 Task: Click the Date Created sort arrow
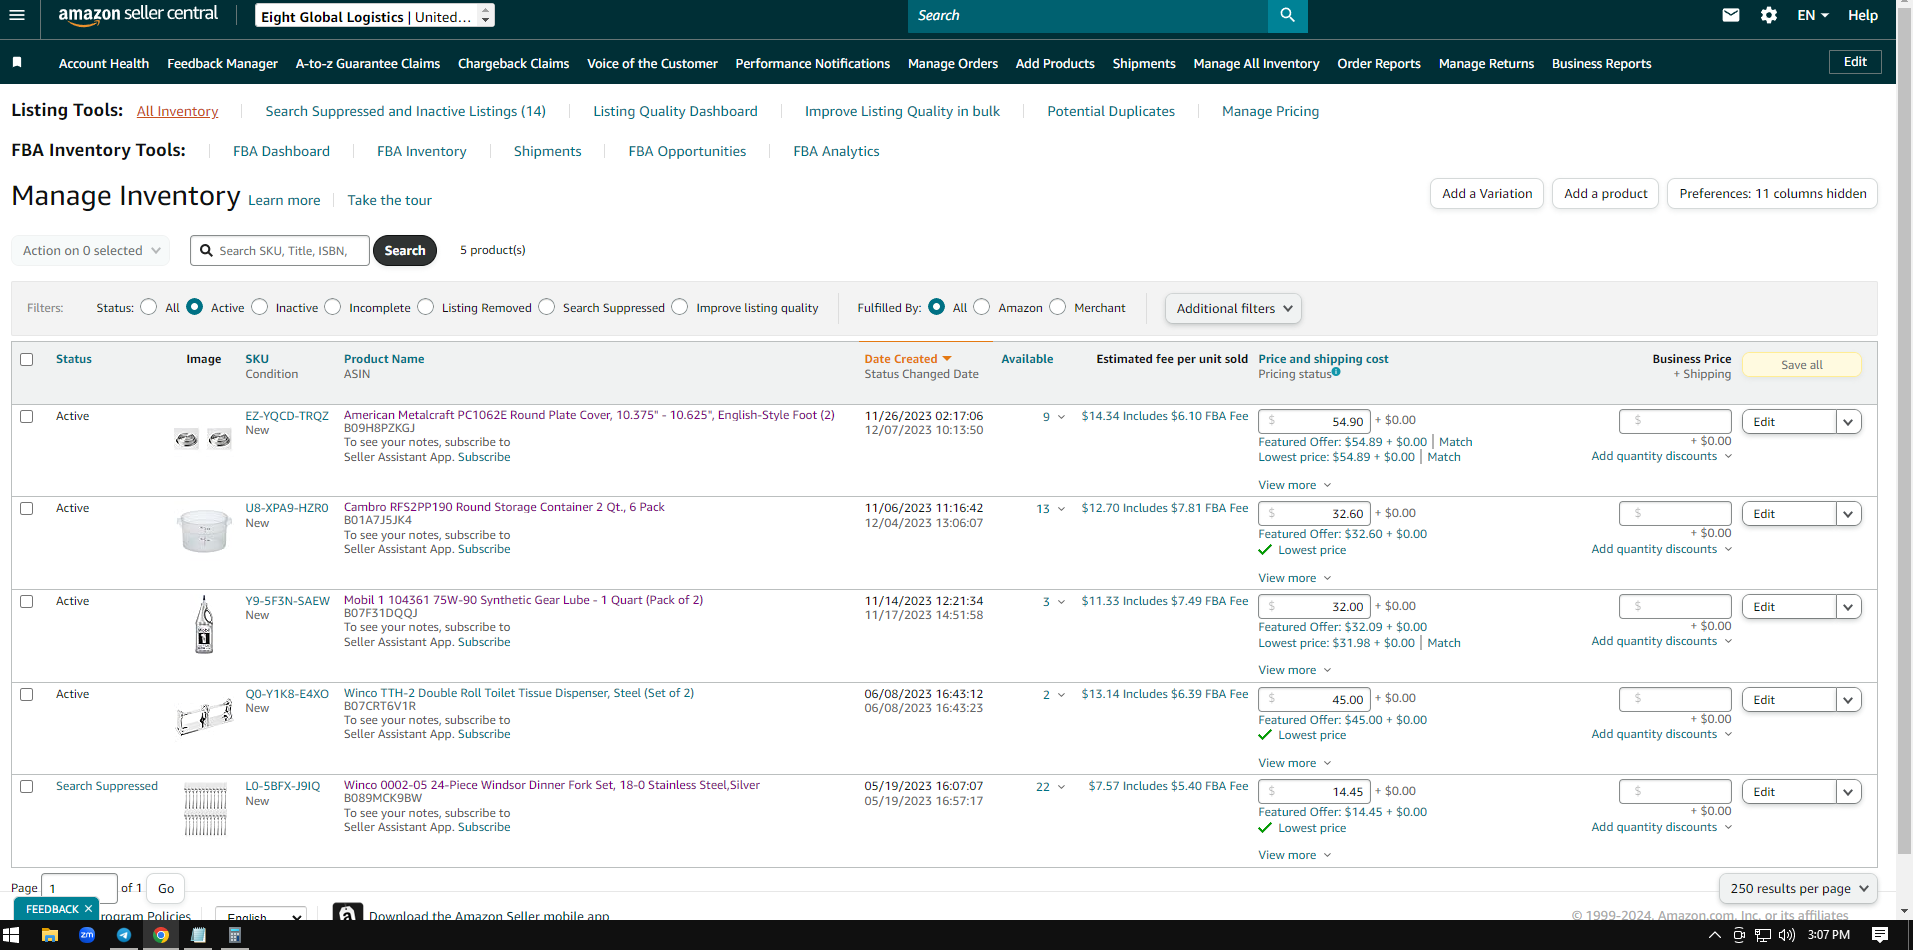(x=947, y=359)
